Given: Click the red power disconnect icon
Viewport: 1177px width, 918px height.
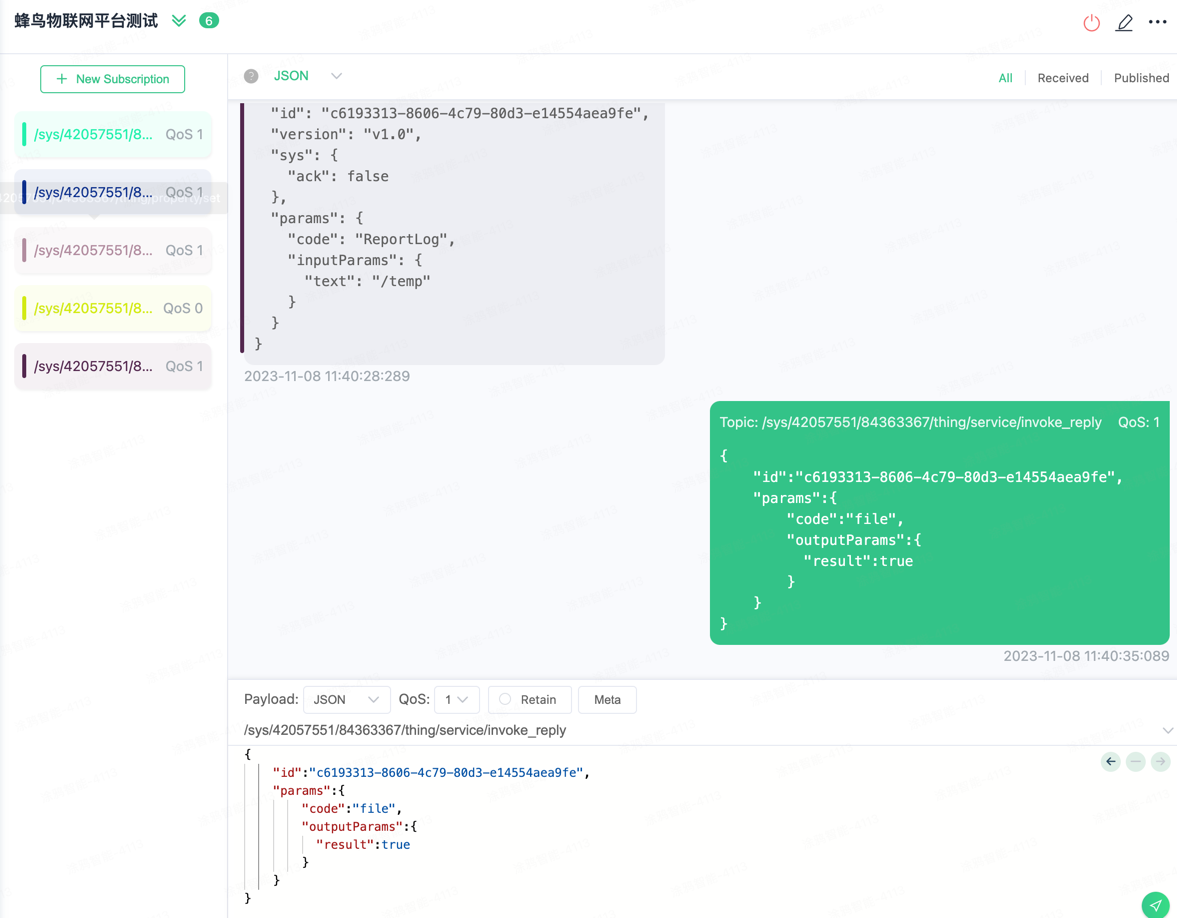Looking at the screenshot, I should (x=1091, y=23).
